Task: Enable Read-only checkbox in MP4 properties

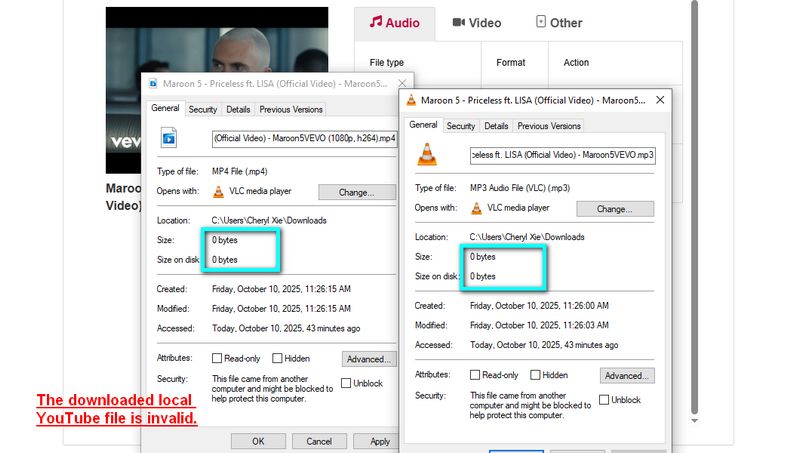Action: point(217,358)
